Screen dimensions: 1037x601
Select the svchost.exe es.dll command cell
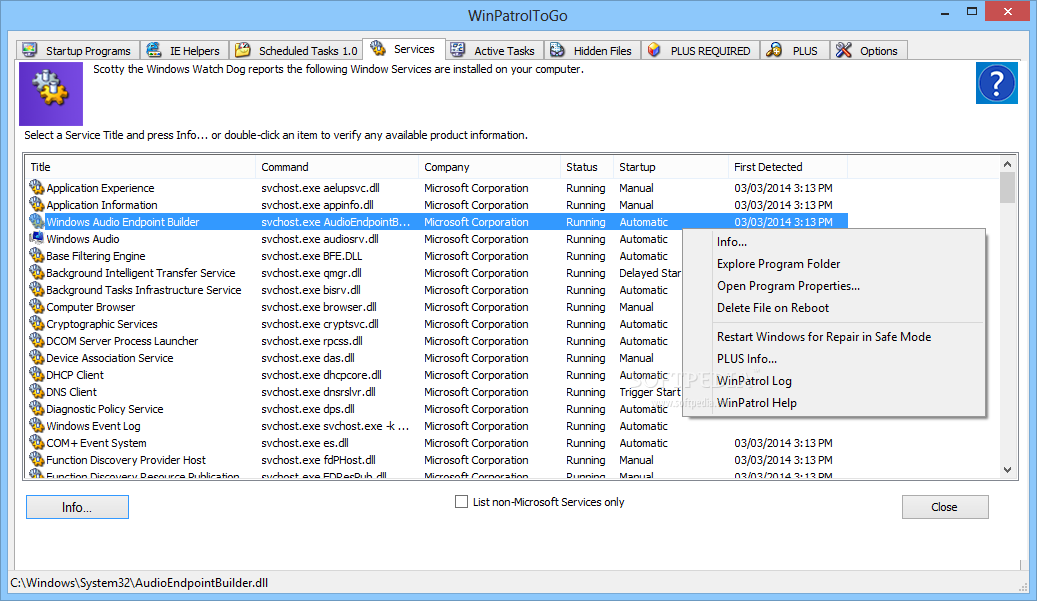tap(305, 443)
